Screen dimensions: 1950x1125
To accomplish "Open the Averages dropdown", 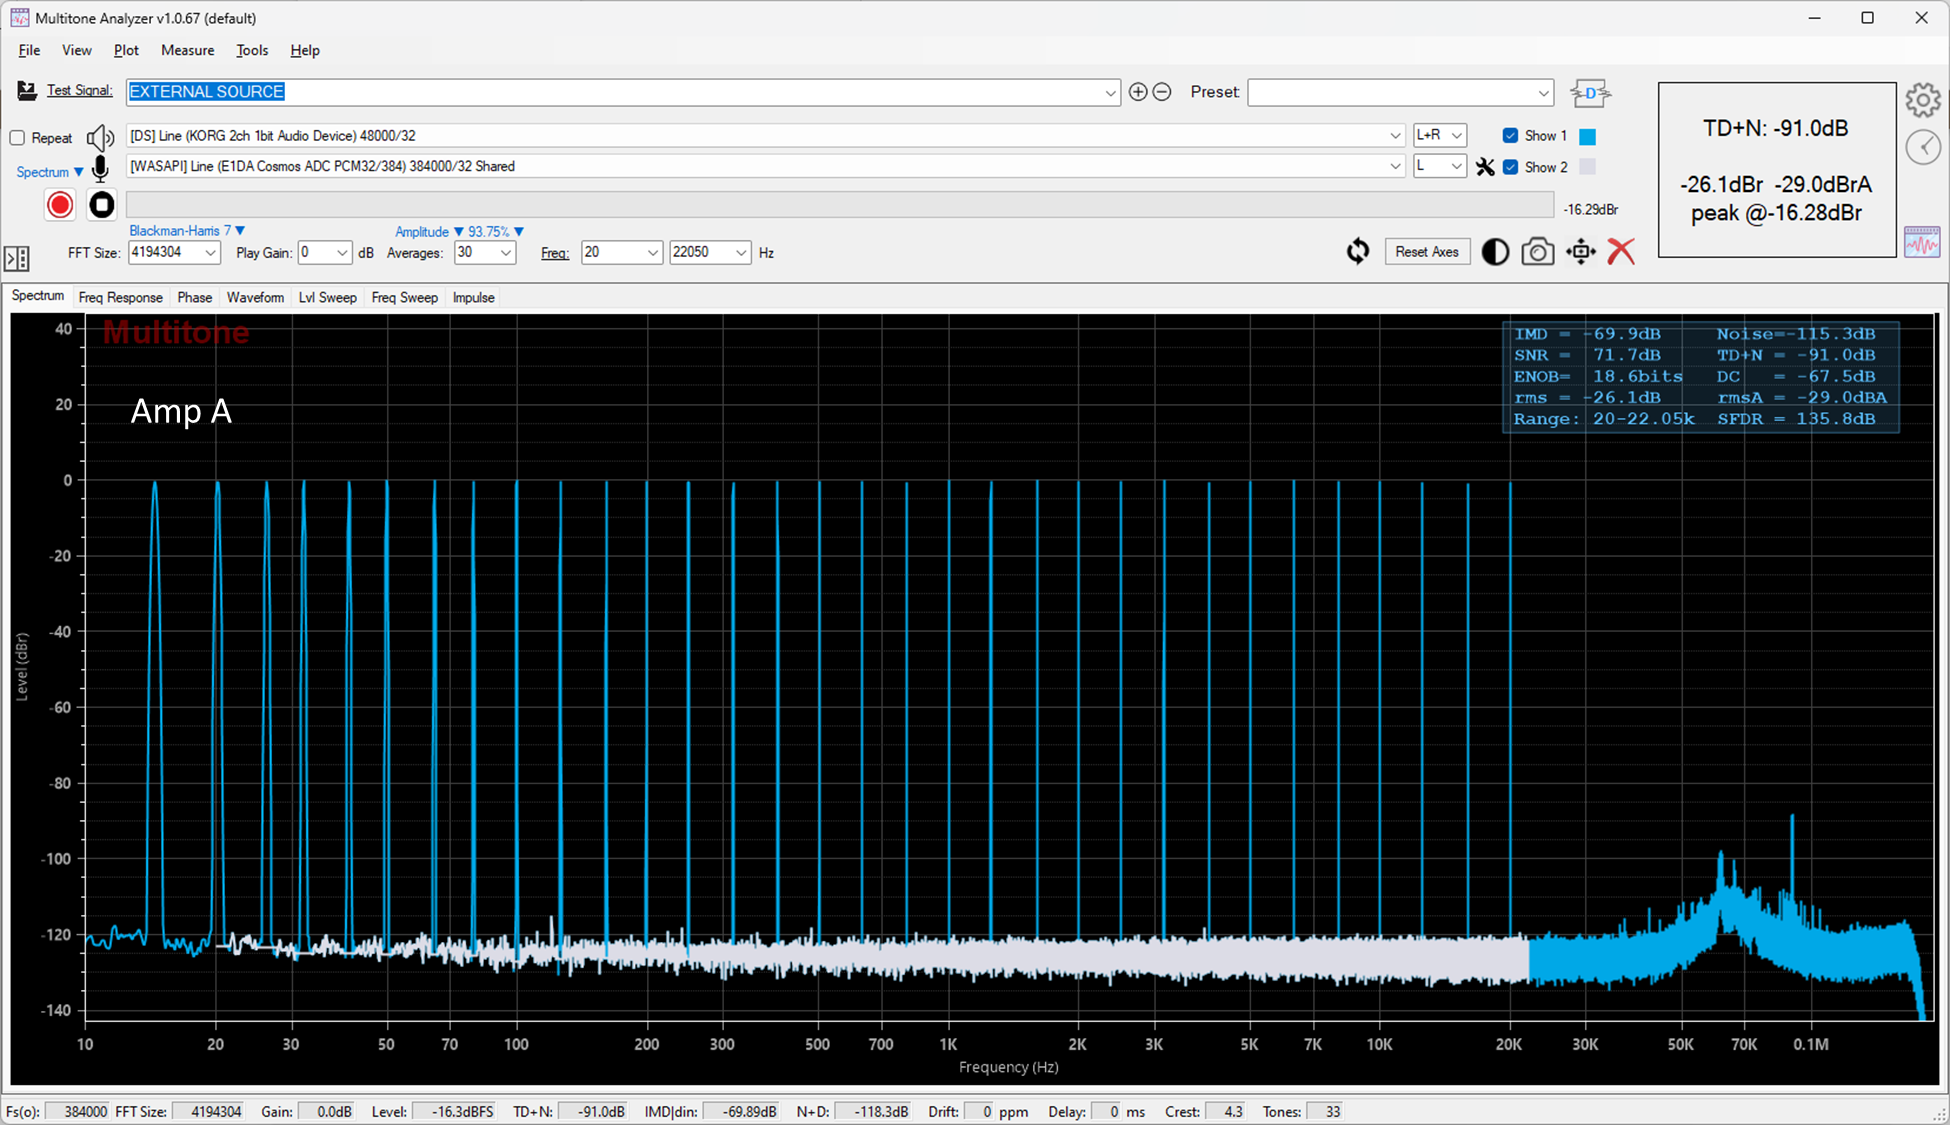I will pyautogui.click(x=506, y=253).
